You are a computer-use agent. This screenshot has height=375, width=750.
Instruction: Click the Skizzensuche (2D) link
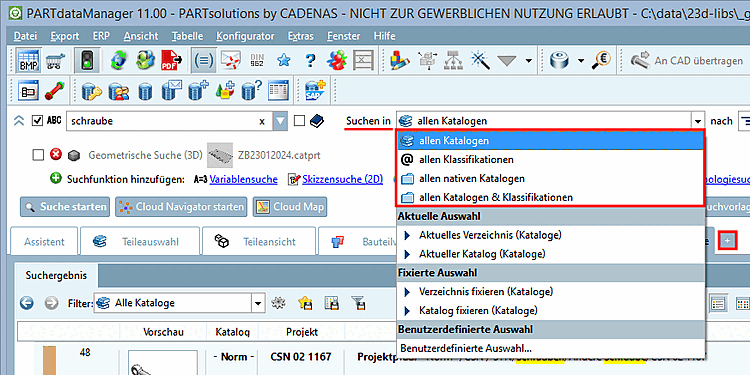[x=342, y=179]
